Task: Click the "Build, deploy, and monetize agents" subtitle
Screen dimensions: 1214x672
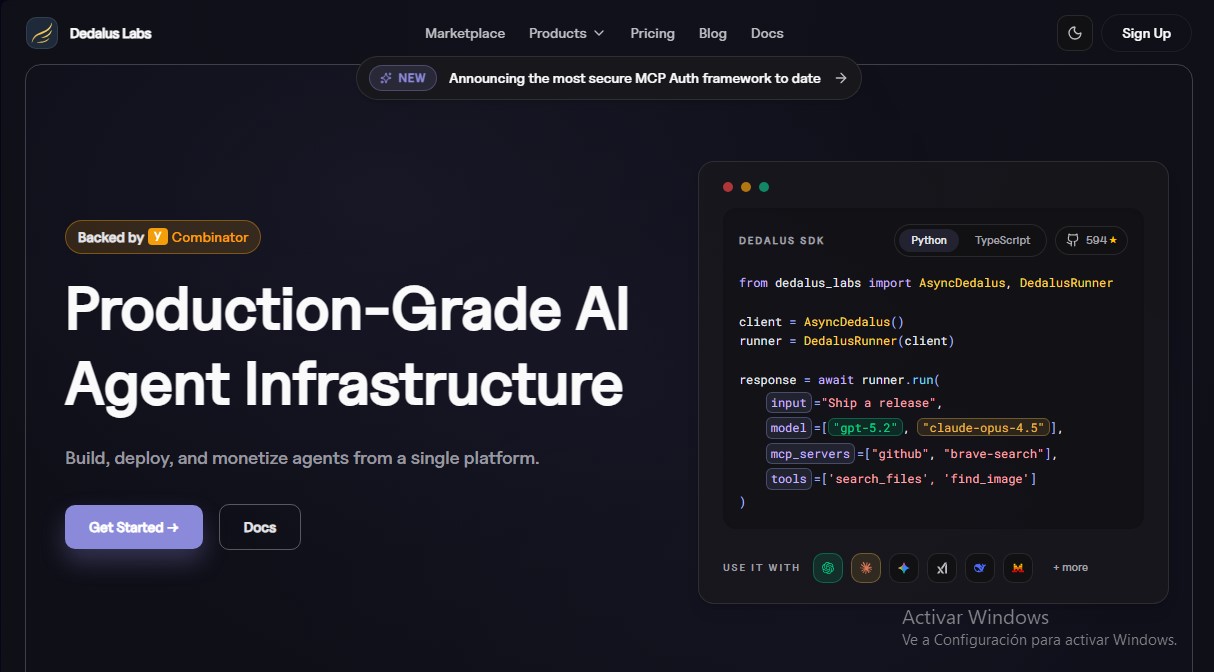Action: (x=302, y=459)
